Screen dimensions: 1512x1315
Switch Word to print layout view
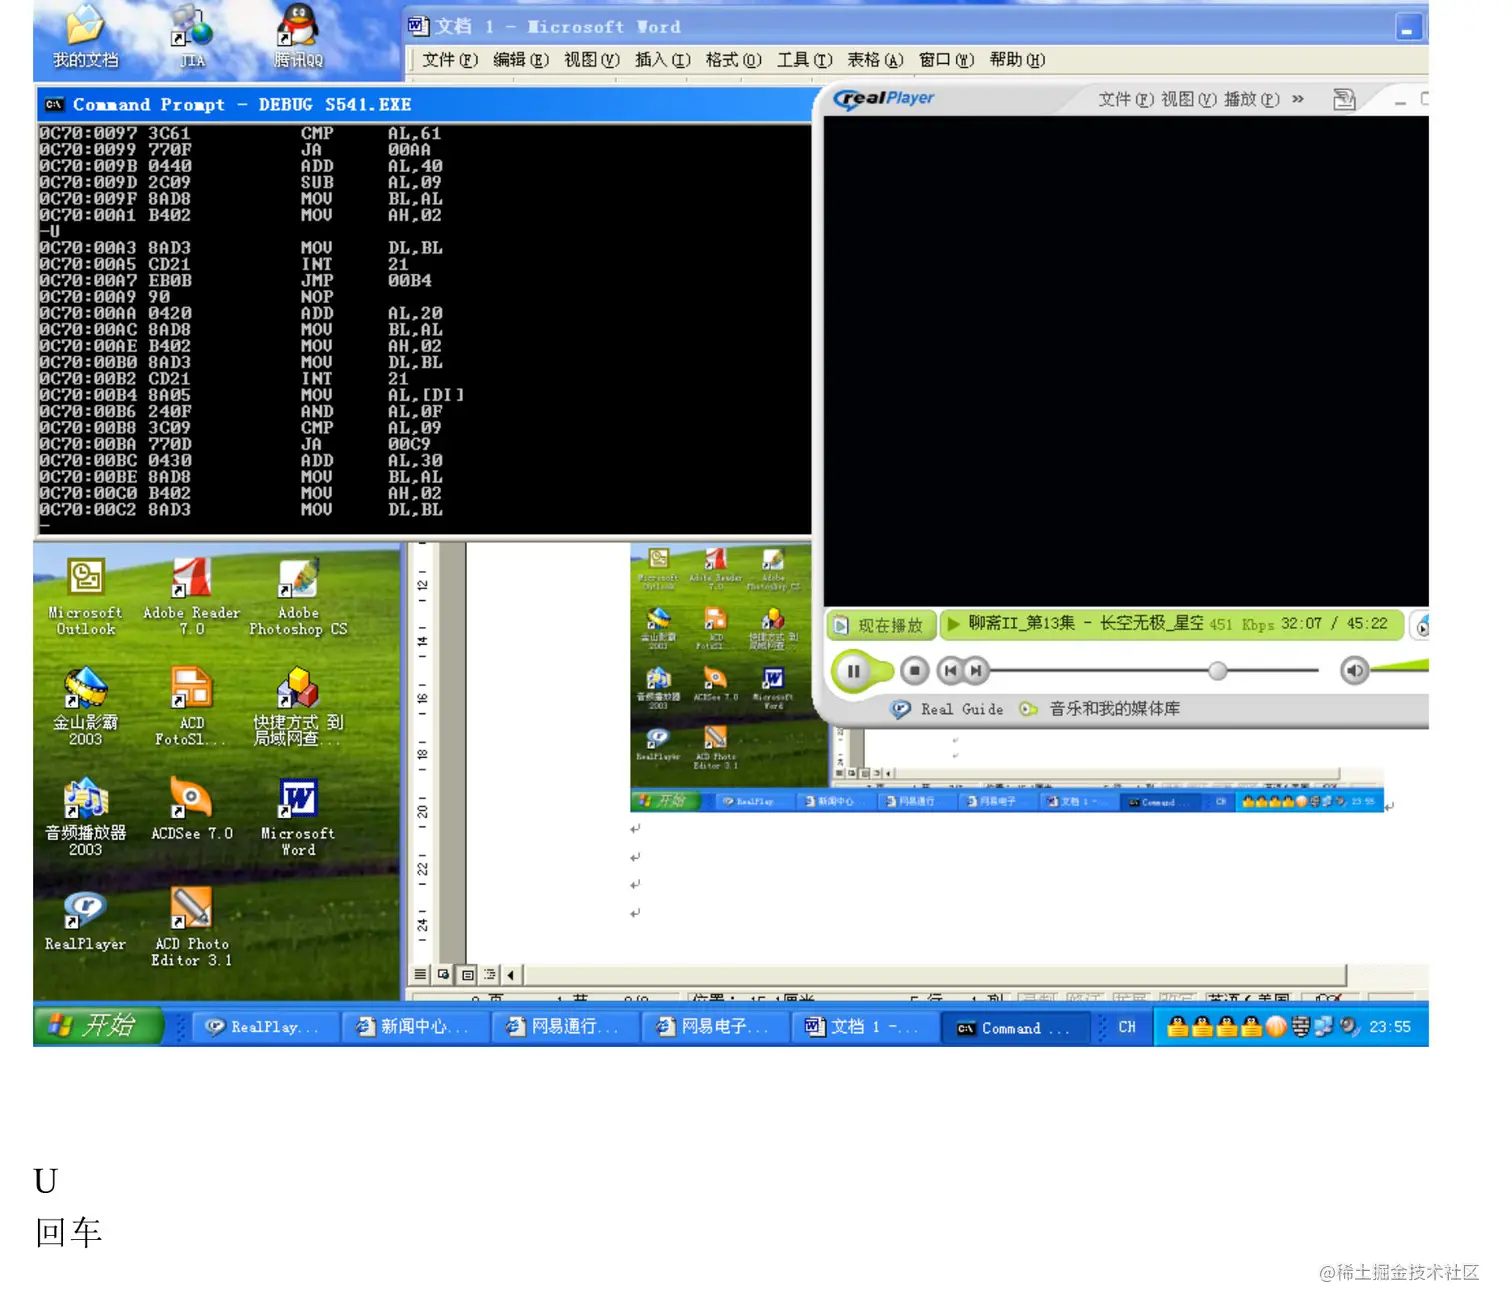point(467,974)
